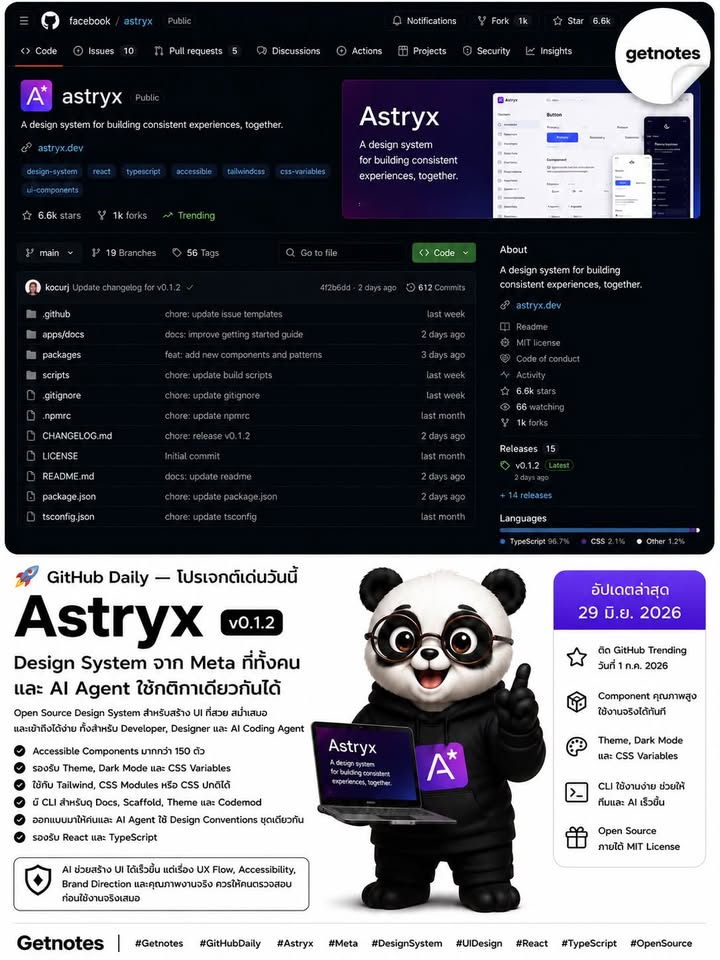Select the accessible topic tag
720x960 pixels.
tap(193, 171)
